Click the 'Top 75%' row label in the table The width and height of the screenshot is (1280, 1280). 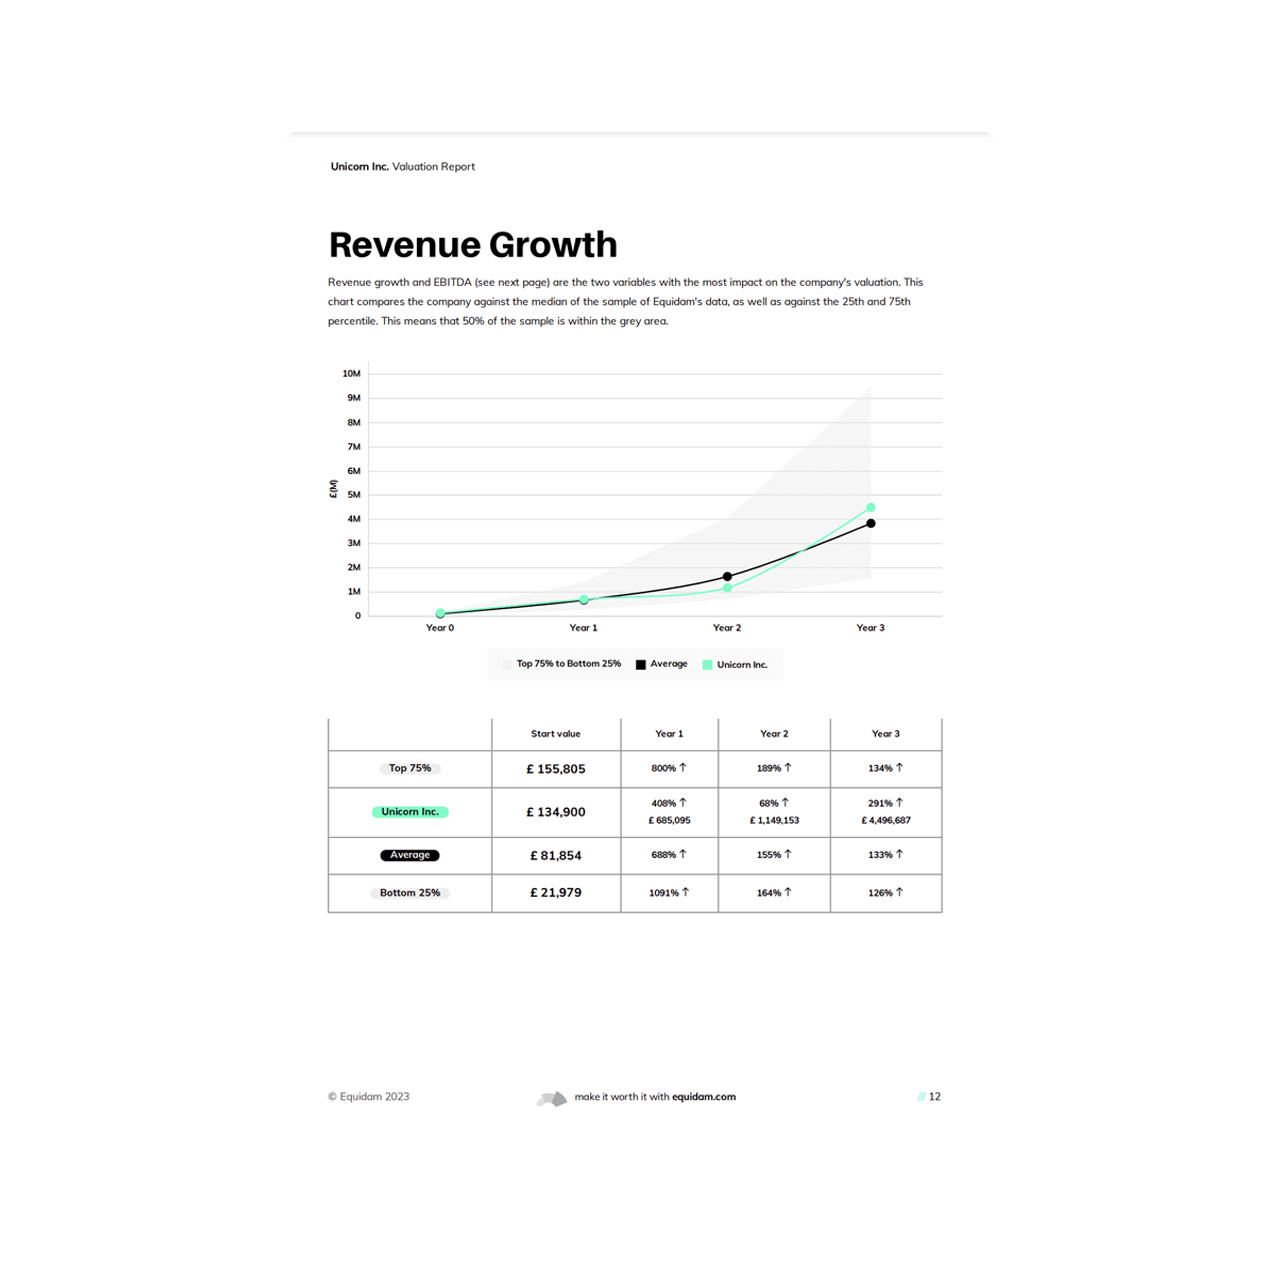pyautogui.click(x=410, y=768)
